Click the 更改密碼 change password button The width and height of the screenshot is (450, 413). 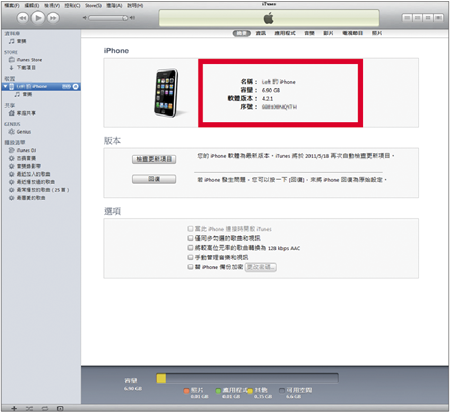pos(261,267)
